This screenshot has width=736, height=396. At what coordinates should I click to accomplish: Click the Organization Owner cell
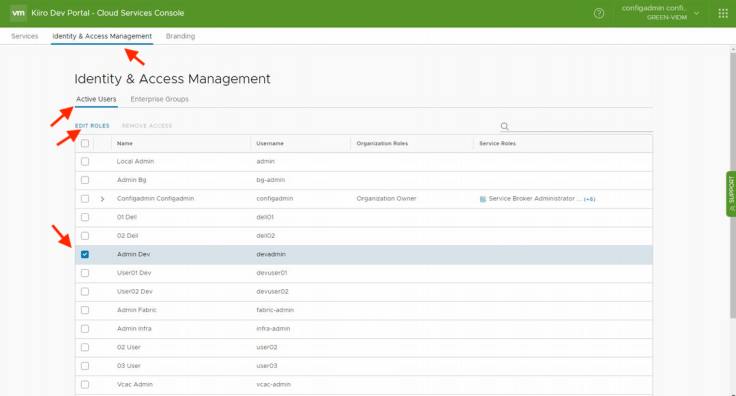386,198
